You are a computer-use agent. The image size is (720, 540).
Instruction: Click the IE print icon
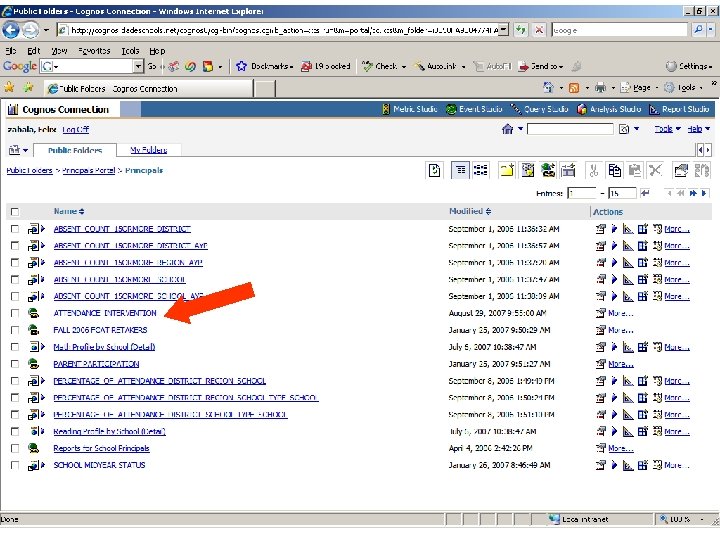click(600, 87)
